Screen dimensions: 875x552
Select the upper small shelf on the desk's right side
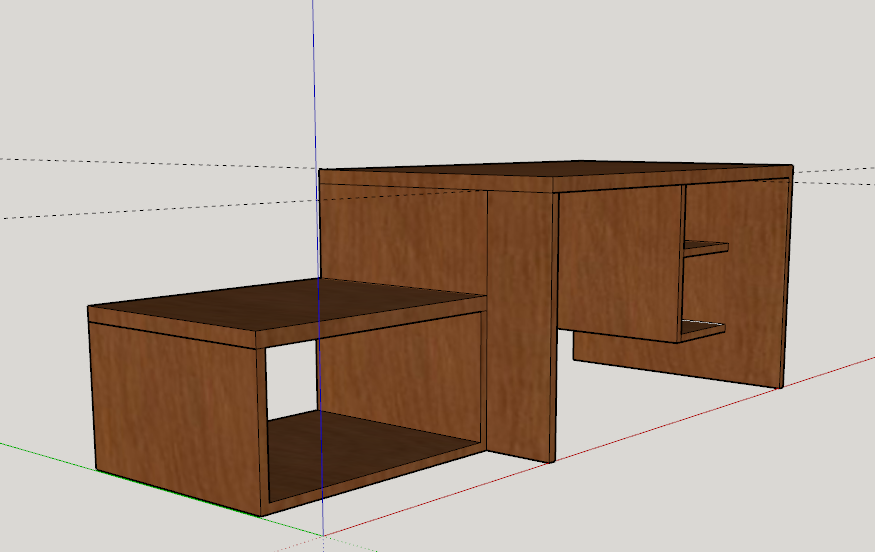point(705,246)
